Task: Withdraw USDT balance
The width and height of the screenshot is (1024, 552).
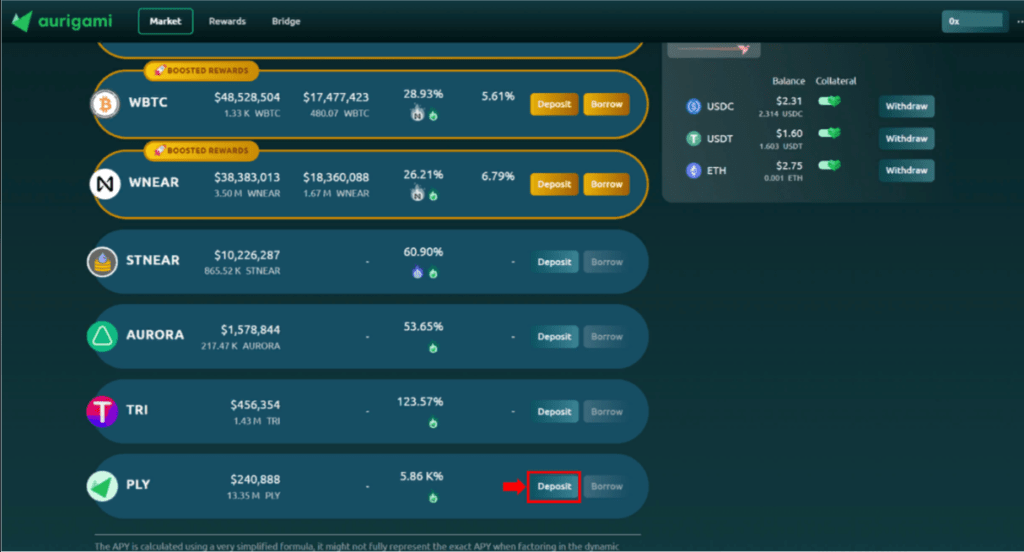Action: 906,138
